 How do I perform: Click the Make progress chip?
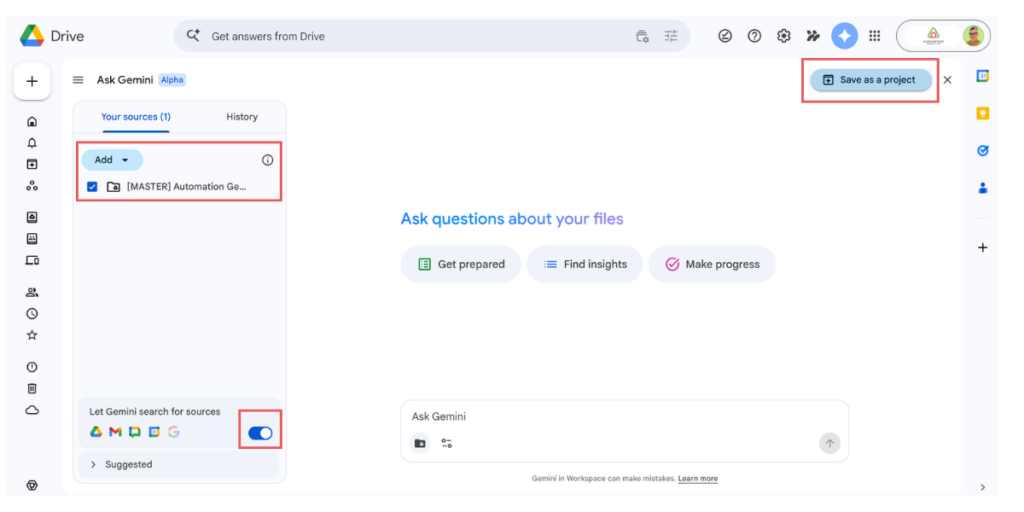pos(712,264)
